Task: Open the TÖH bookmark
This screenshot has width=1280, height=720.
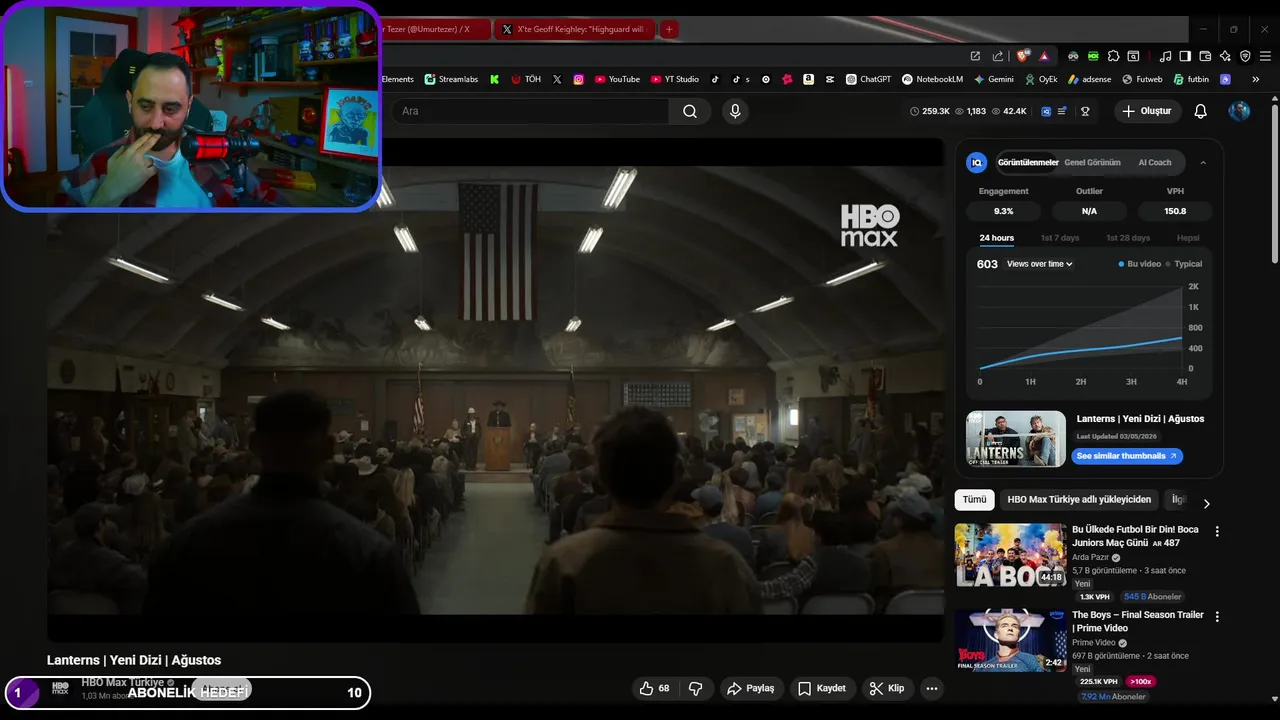Action: point(526,79)
